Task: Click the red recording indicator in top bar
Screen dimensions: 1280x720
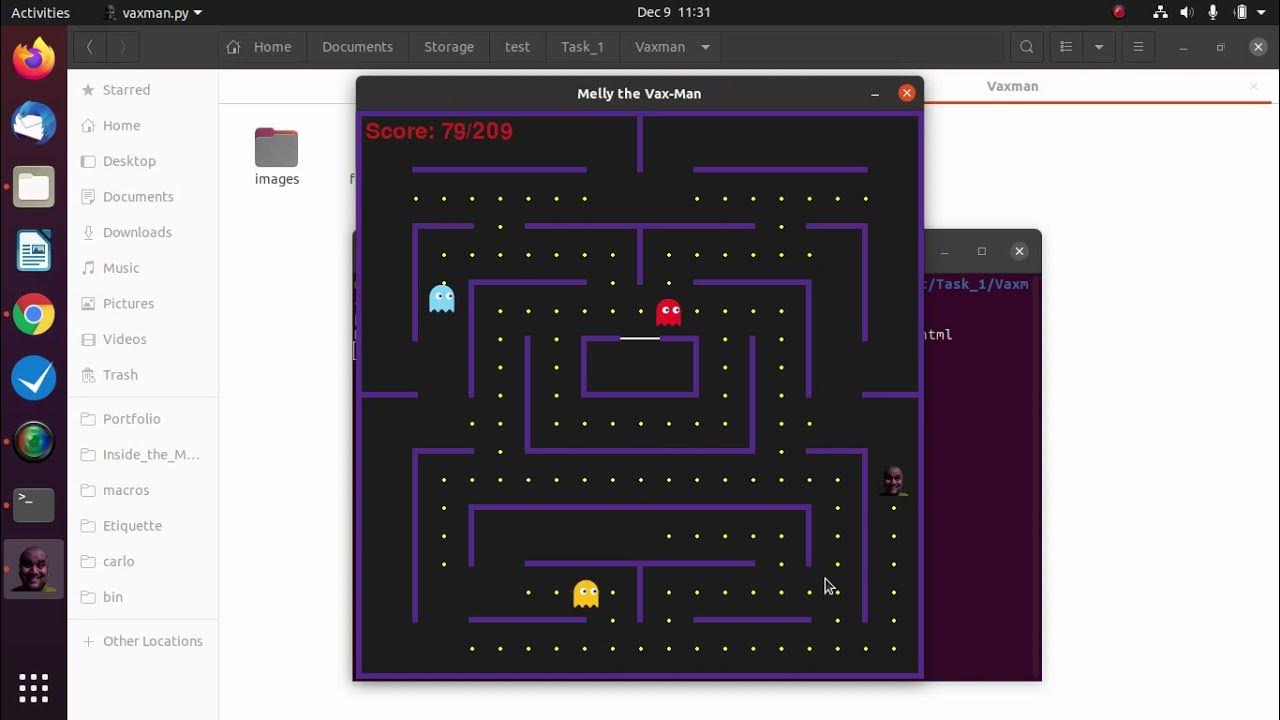Action: click(1119, 13)
